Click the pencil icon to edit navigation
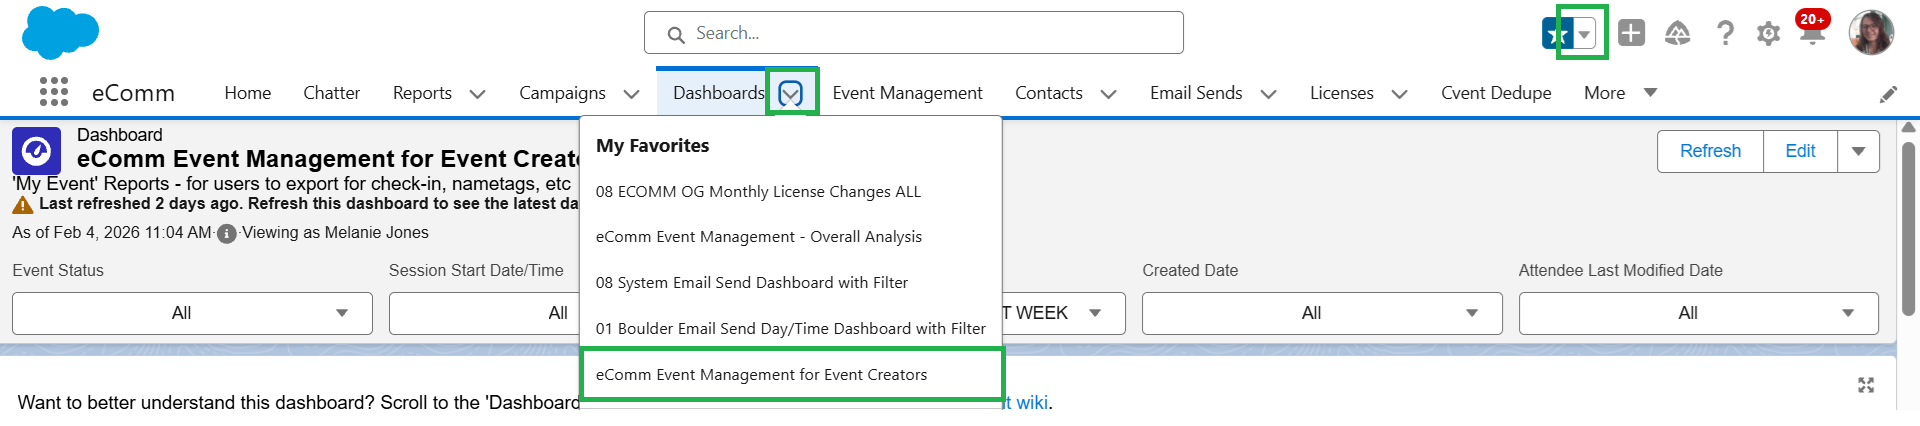Image resolution: width=1920 pixels, height=426 pixels. coord(1888,94)
